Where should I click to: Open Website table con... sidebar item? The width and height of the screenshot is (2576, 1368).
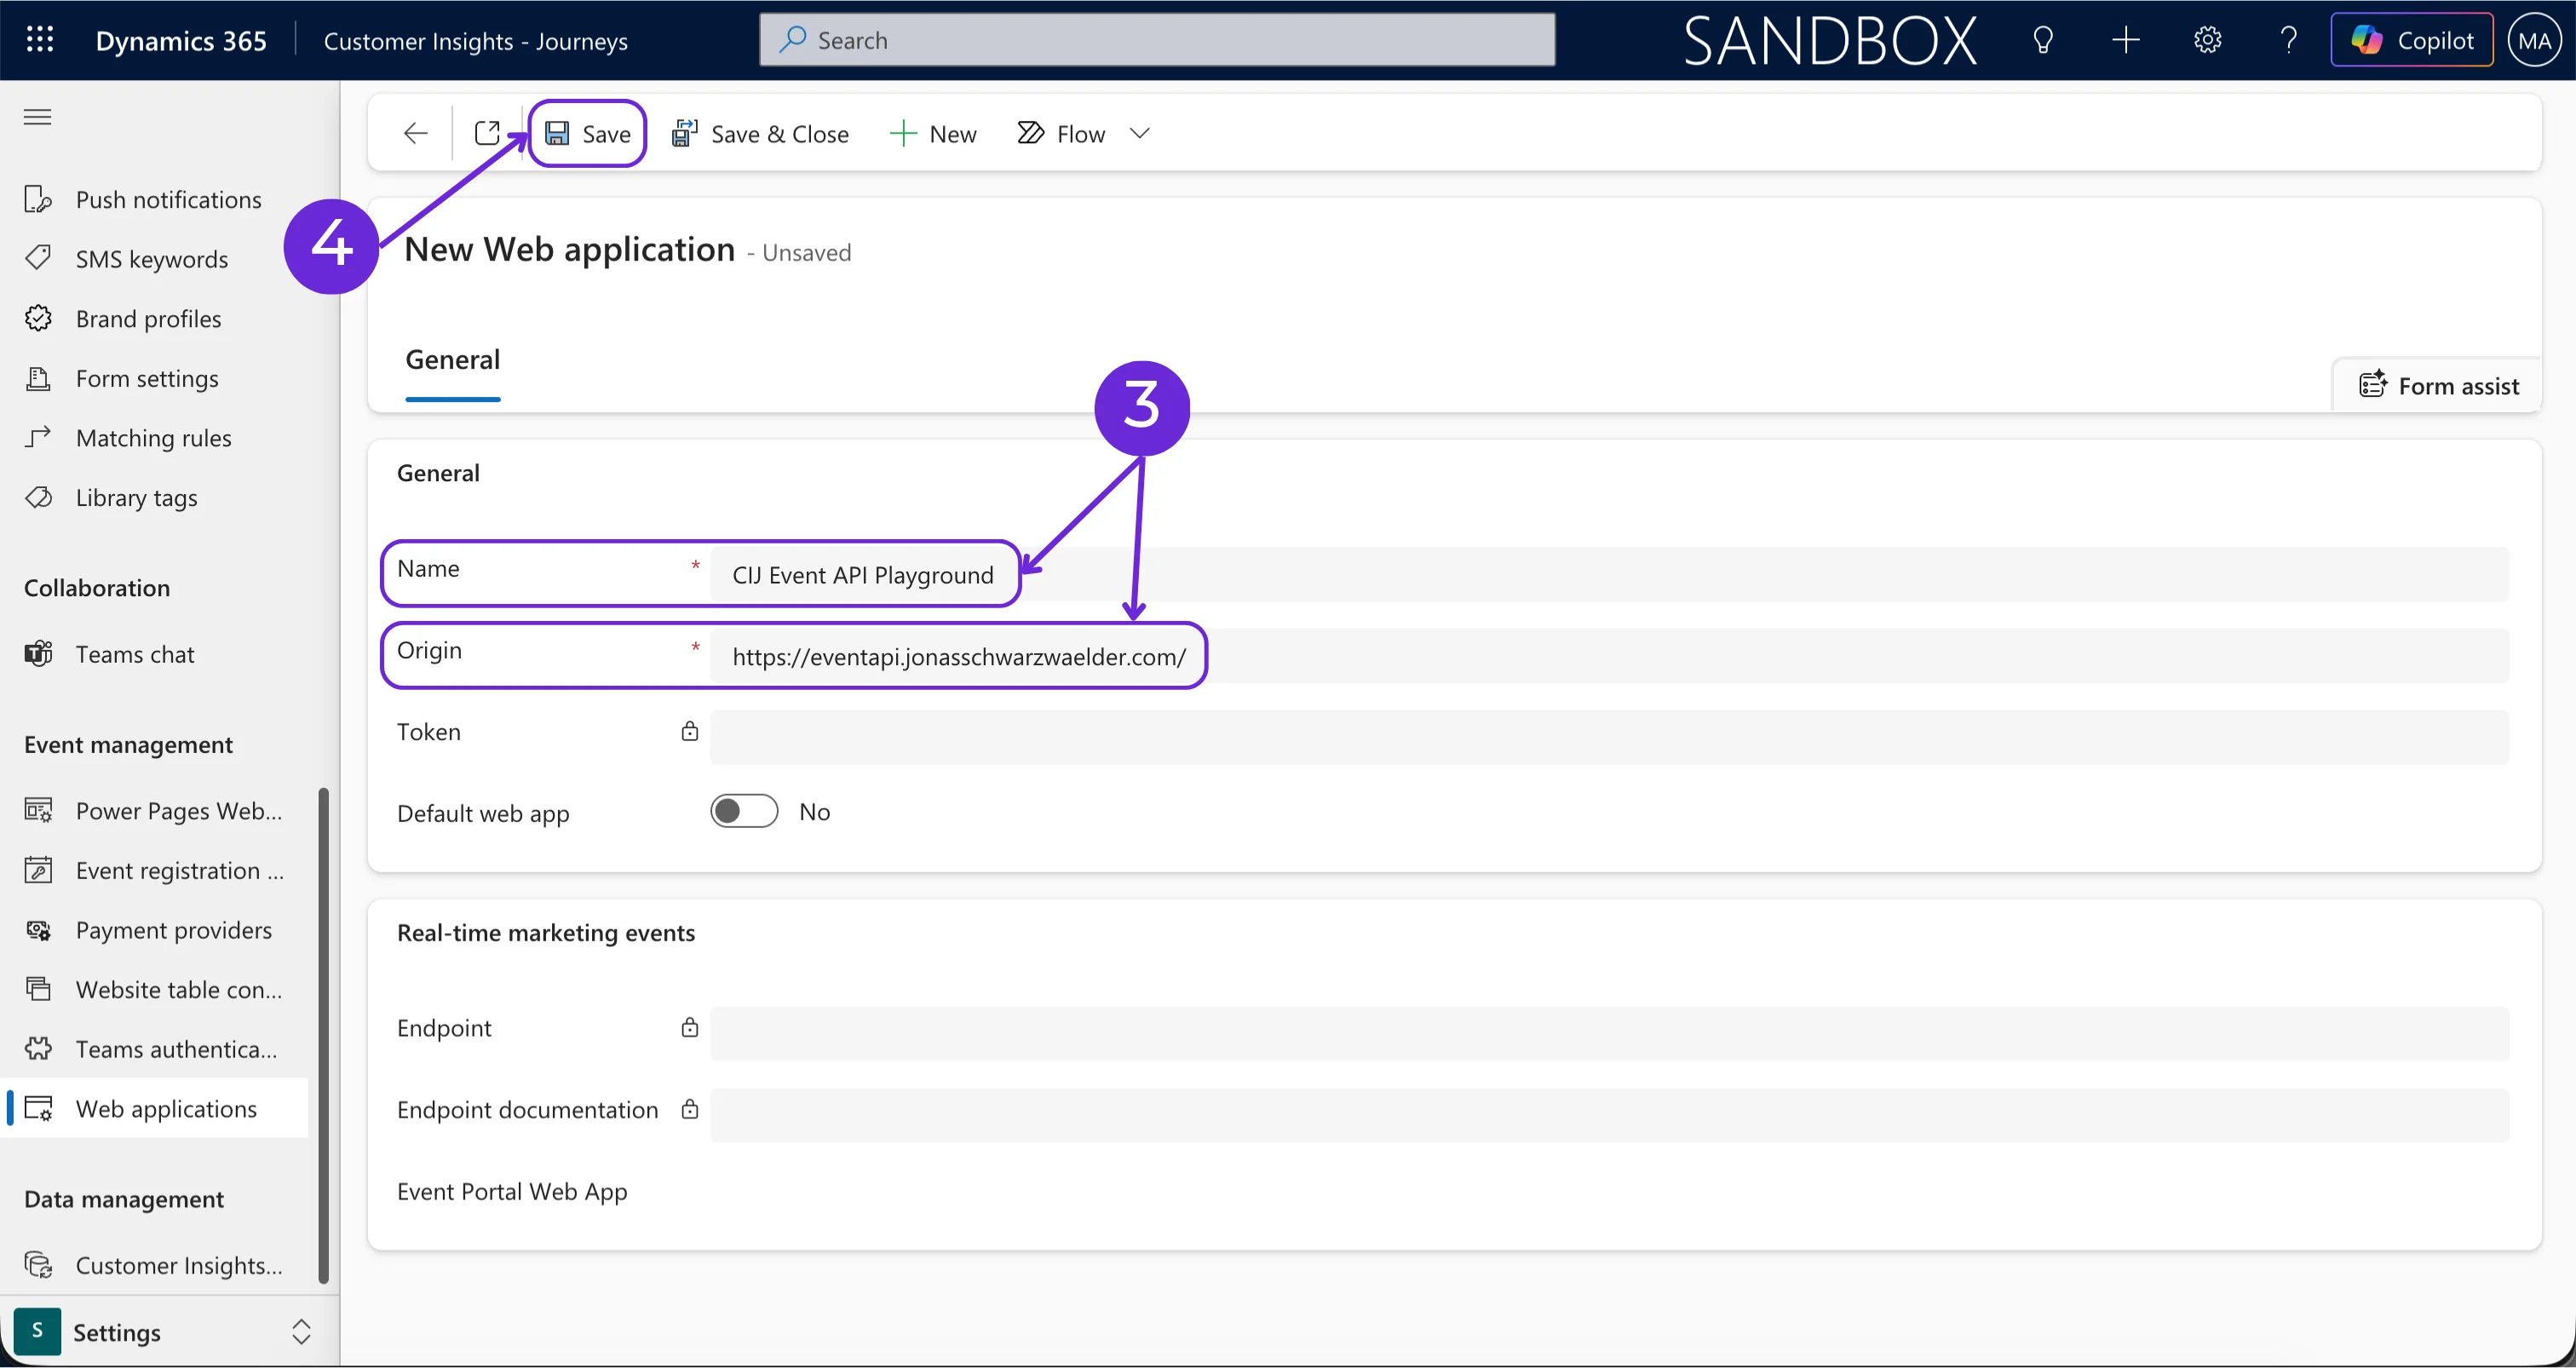click(x=155, y=989)
